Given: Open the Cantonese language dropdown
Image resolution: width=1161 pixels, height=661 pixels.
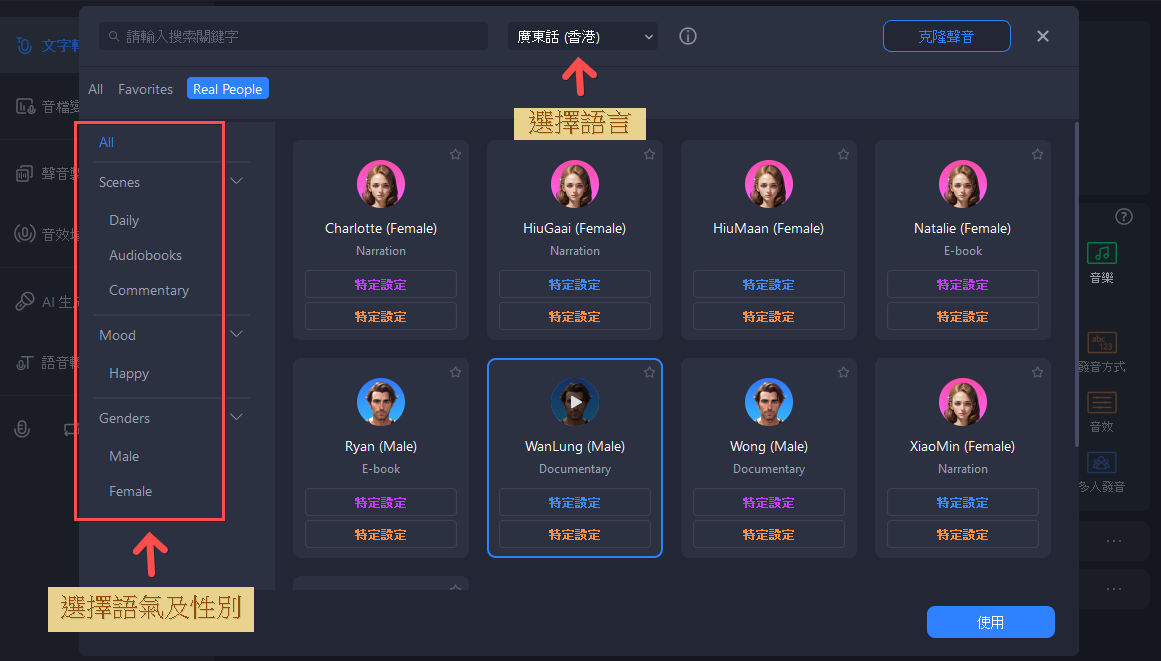Looking at the screenshot, I should (583, 37).
